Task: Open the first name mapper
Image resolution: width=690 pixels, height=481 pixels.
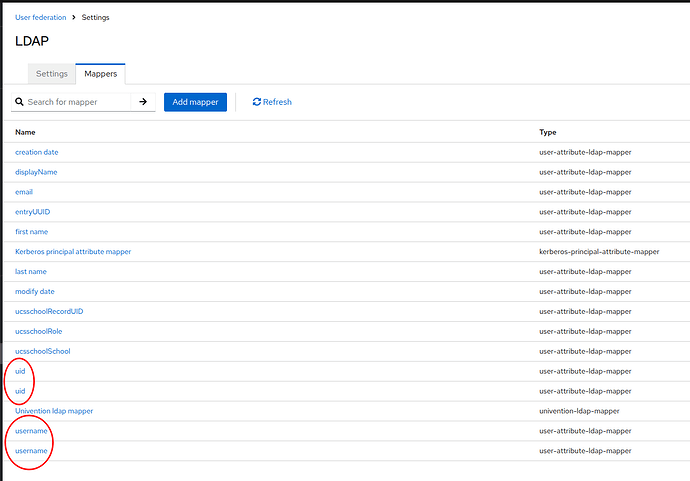Action: pyautogui.click(x=31, y=231)
